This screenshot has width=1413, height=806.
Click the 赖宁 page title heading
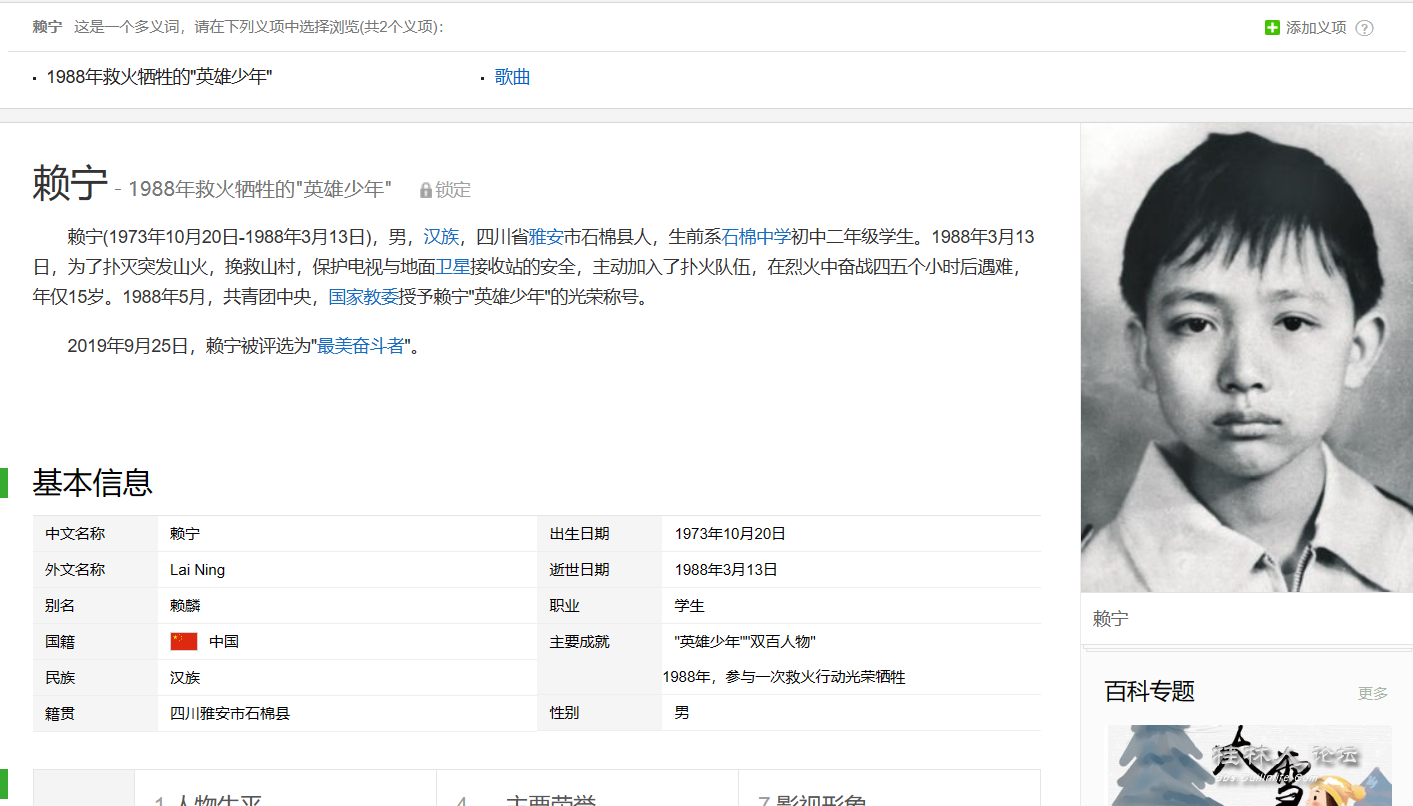[70, 184]
